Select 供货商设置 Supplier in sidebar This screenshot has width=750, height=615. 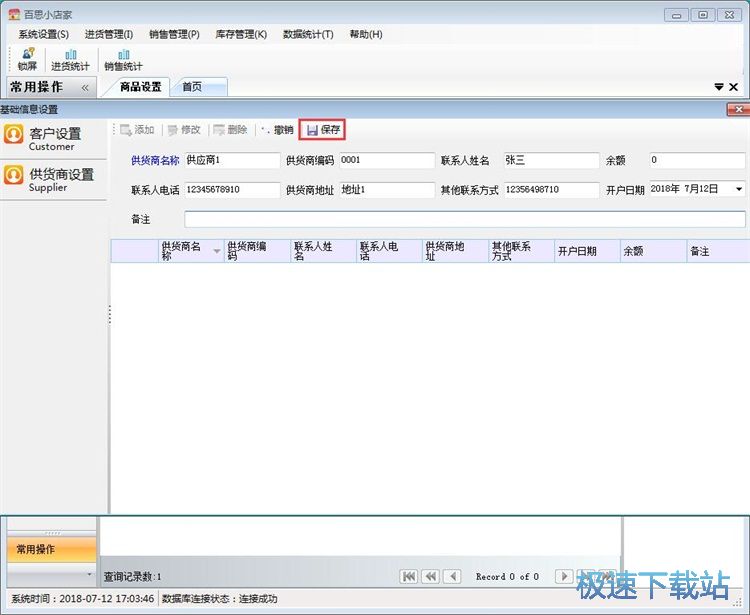pos(53,178)
